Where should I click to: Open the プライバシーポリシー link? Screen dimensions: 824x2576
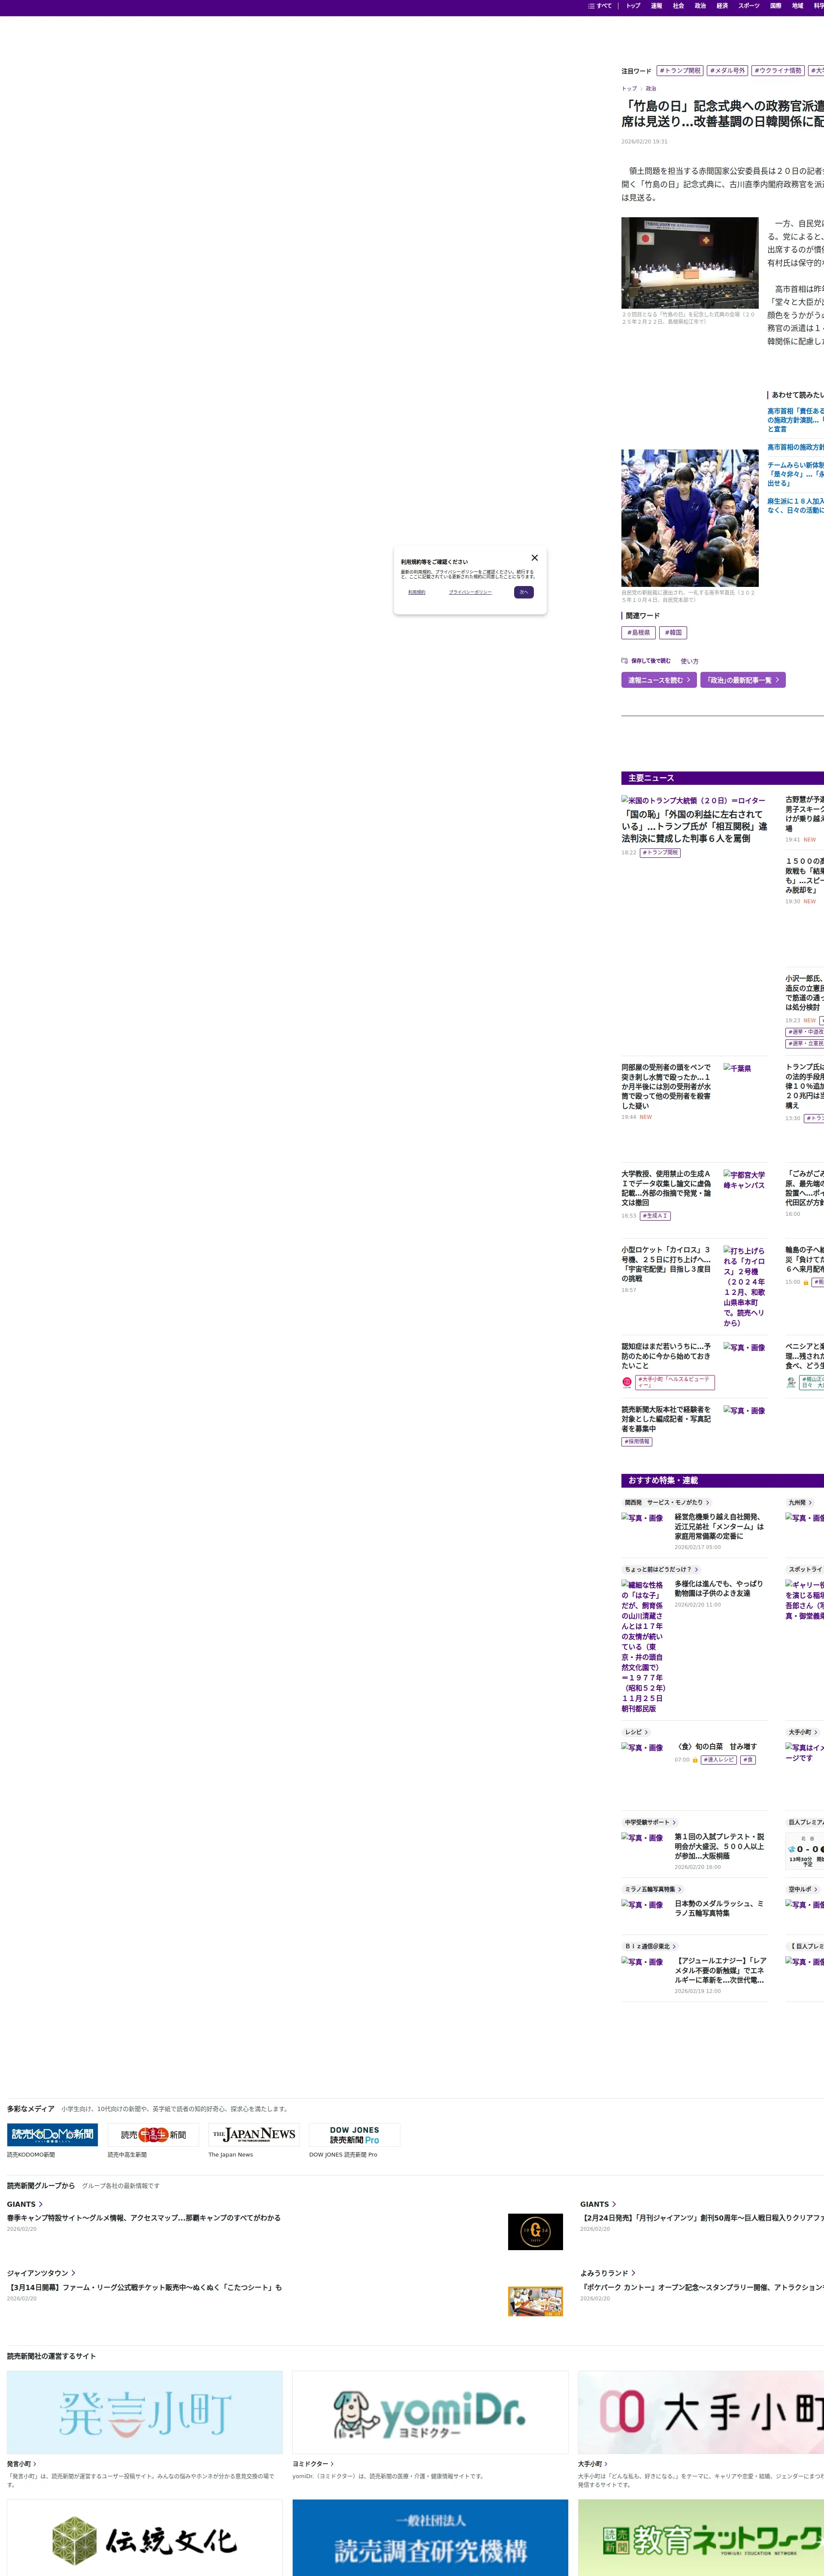coord(470,592)
